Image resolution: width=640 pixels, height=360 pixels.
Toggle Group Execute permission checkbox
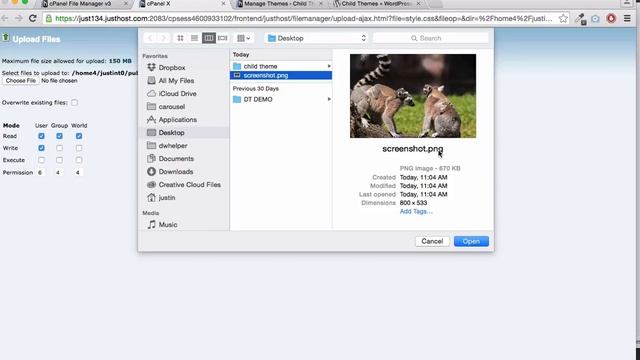(x=60, y=160)
